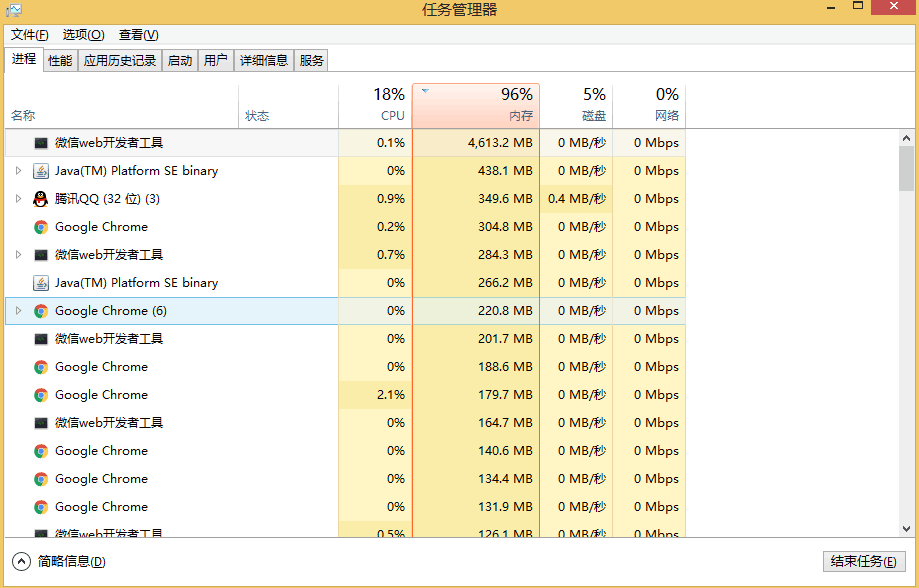Open the 选项(O) menu
The width and height of the screenshot is (919, 588).
pos(83,35)
